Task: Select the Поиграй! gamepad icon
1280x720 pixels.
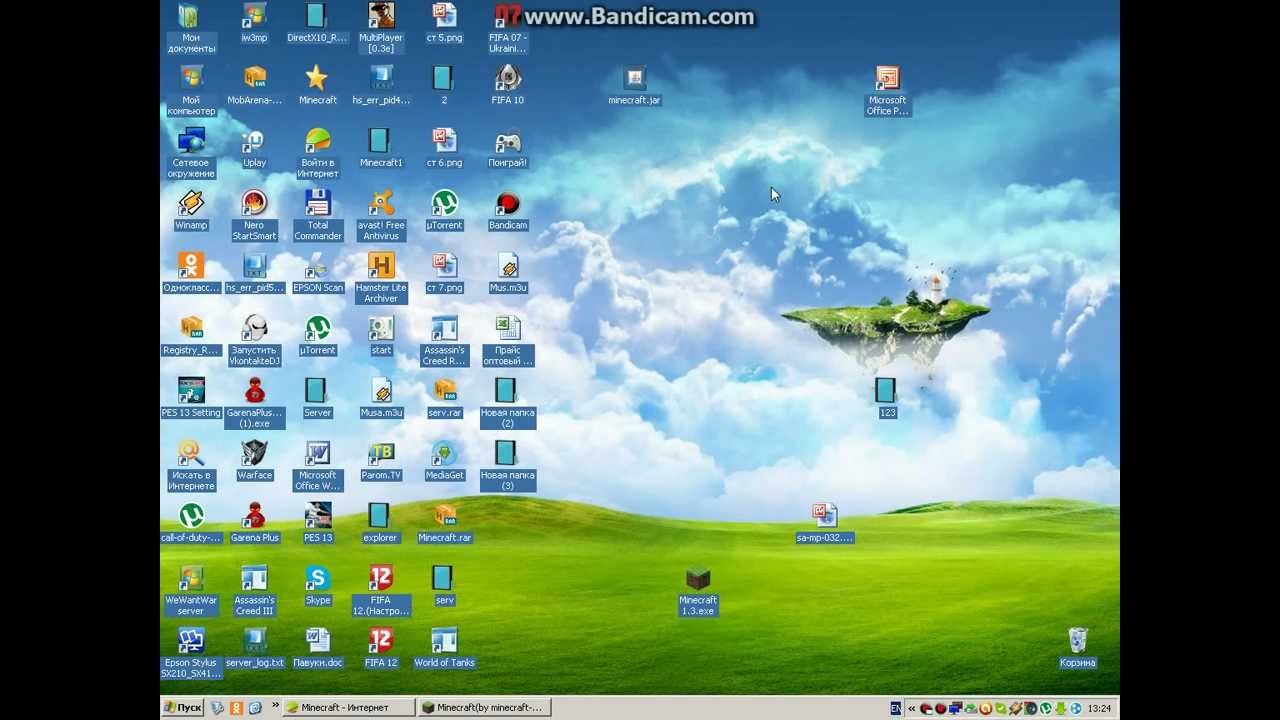Action: [x=508, y=141]
